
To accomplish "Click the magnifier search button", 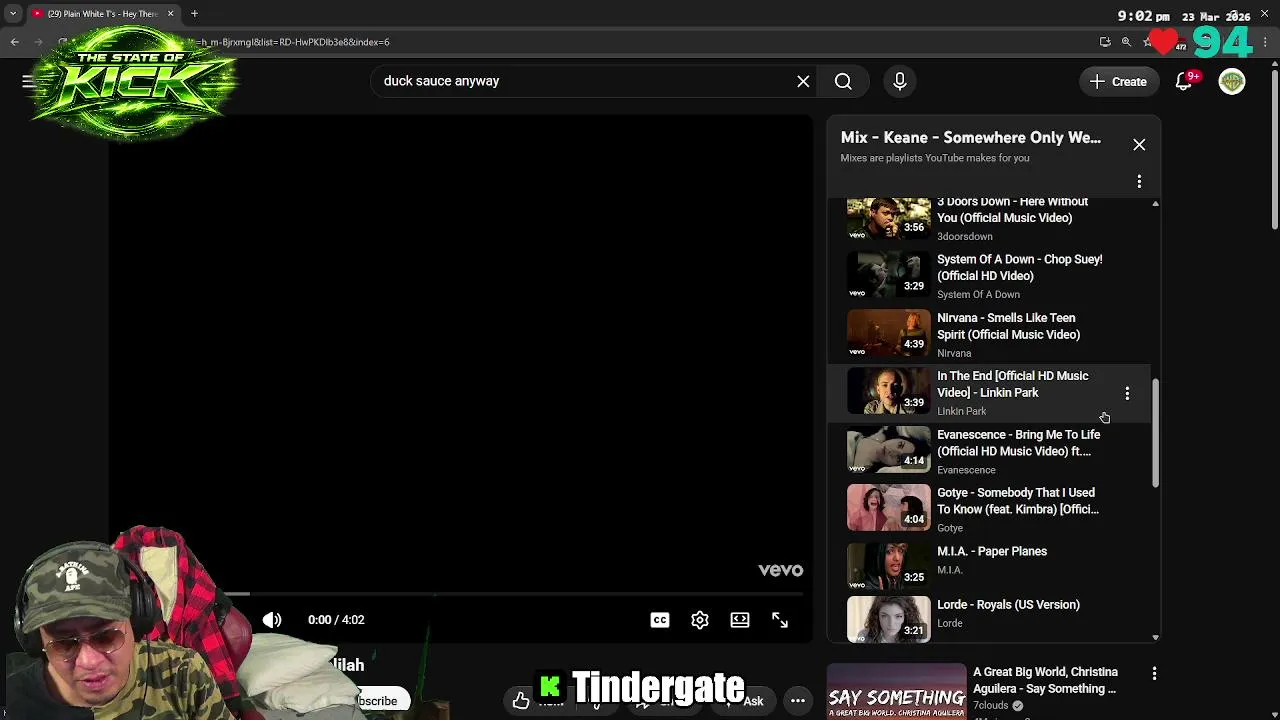I will 843,81.
